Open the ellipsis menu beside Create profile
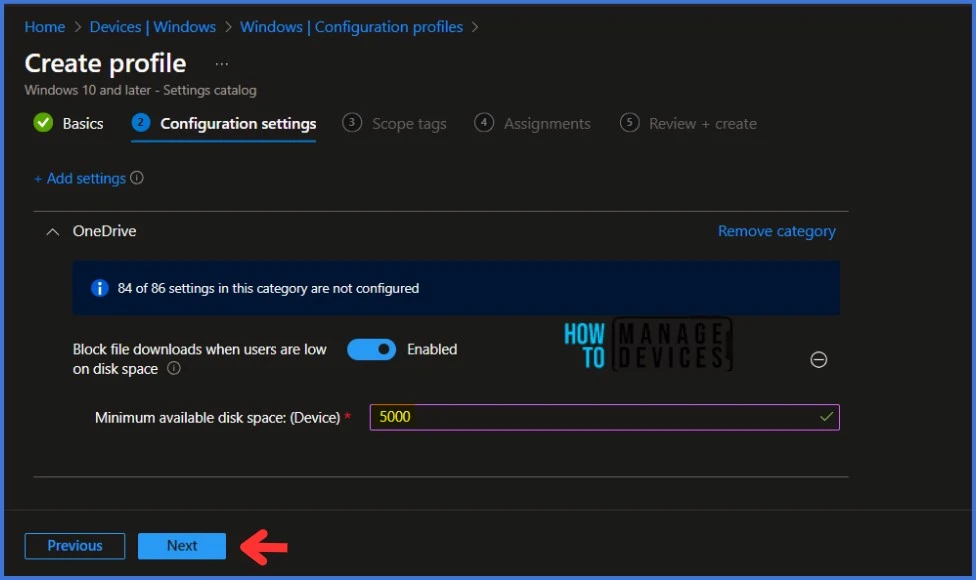 point(222,63)
